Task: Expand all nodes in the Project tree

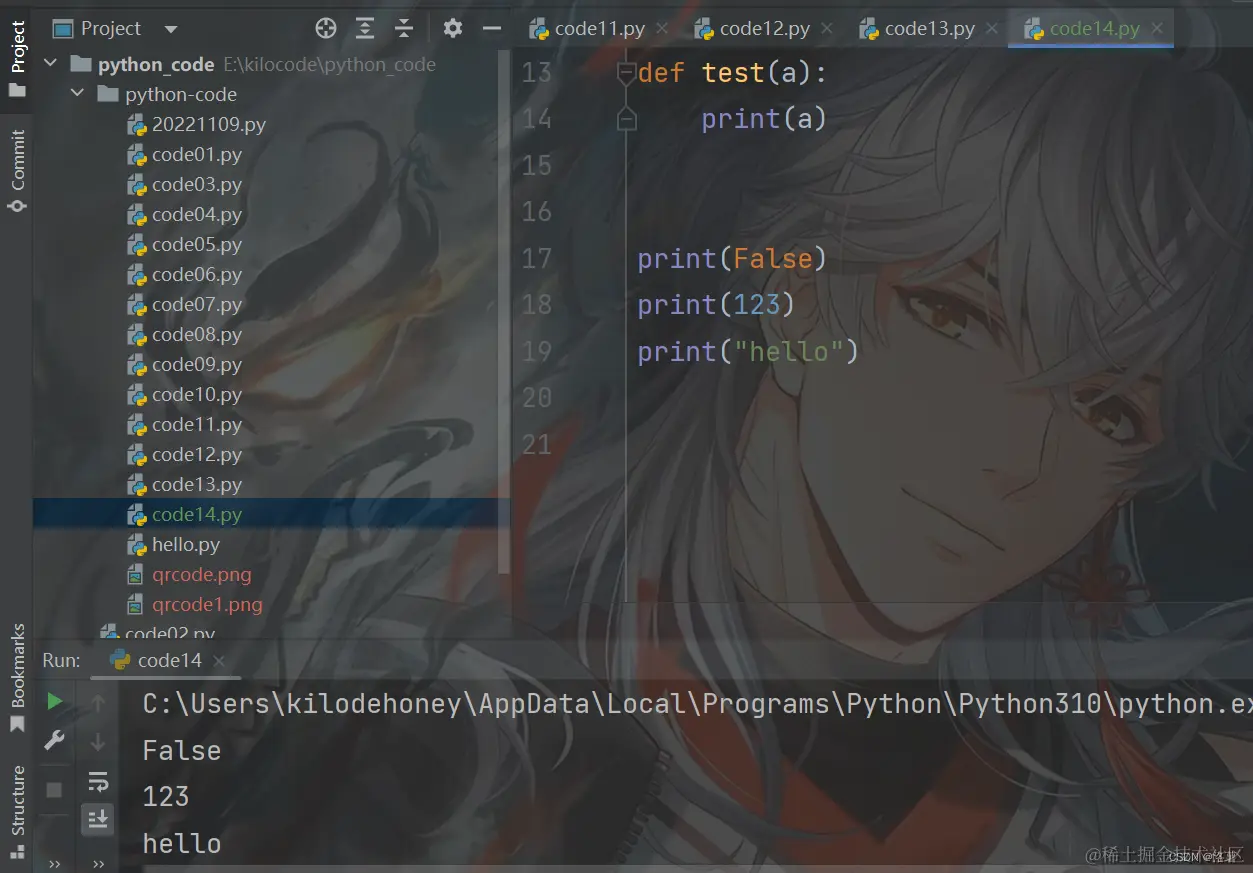Action: 365,28
